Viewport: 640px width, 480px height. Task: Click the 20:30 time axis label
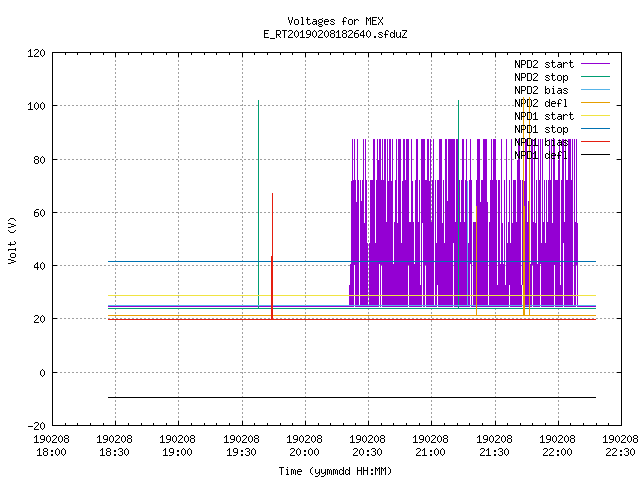[368, 452]
